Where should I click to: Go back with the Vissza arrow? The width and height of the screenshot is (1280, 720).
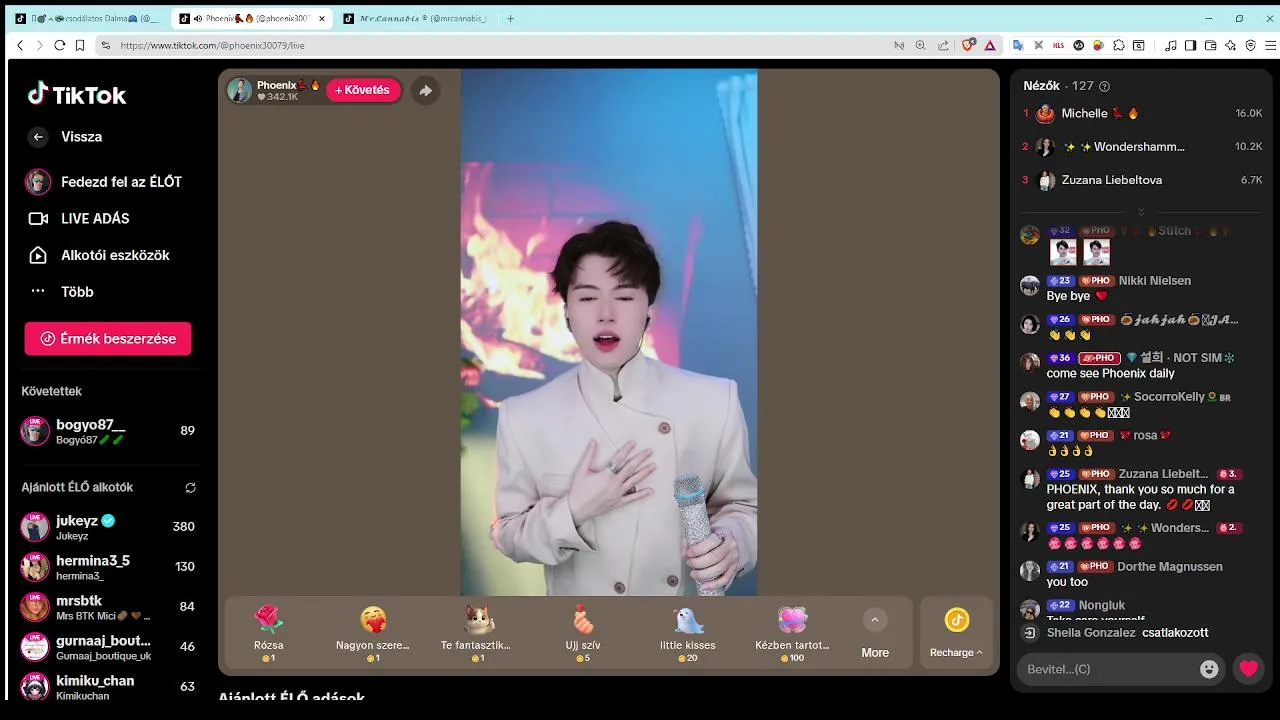[38, 137]
